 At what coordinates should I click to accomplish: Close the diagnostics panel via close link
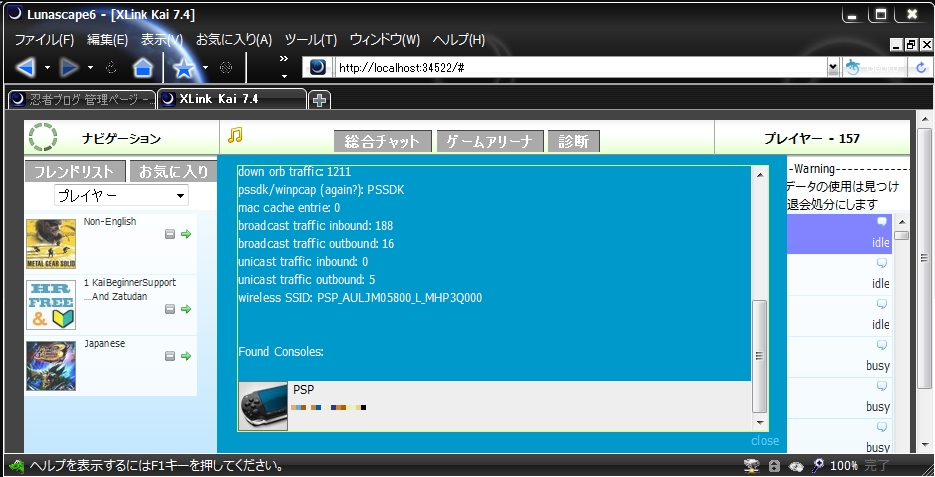(x=765, y=441)
